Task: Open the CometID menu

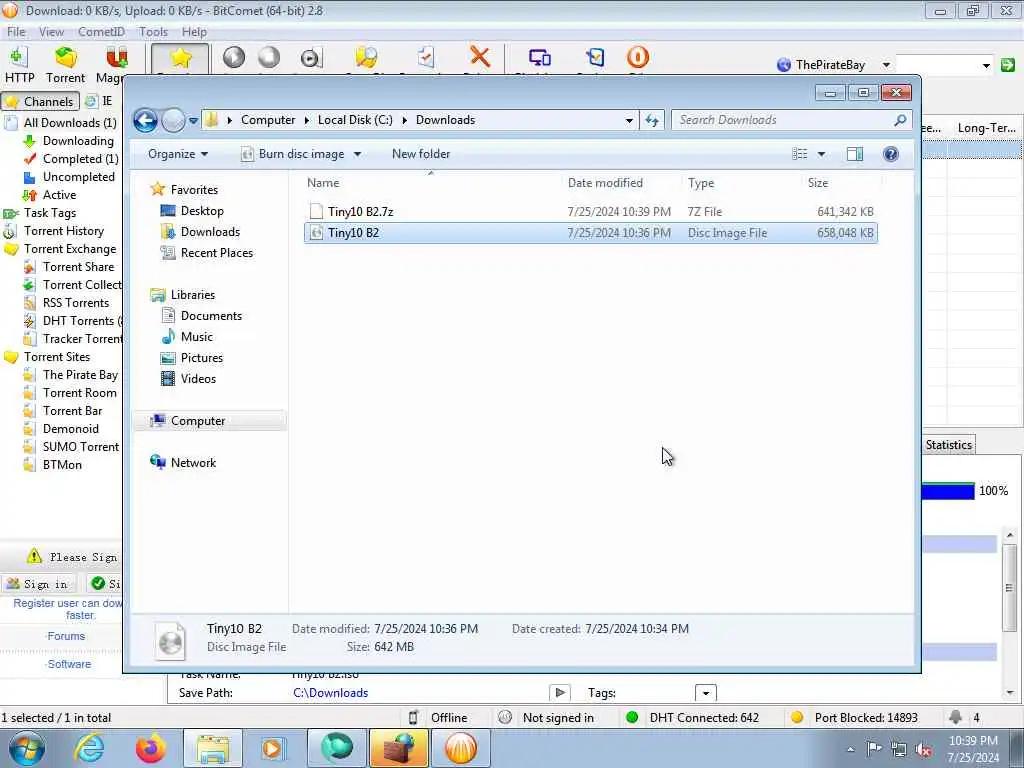Action: tap(101, 32)
